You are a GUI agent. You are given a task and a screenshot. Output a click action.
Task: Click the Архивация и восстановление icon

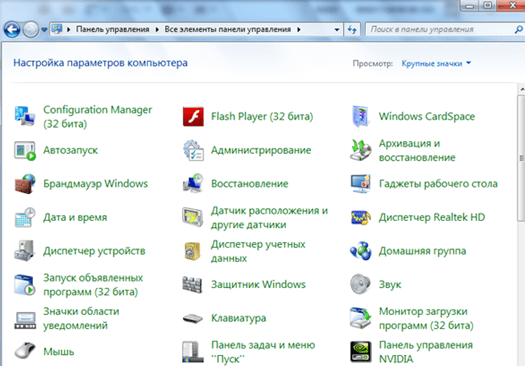(361, 150)
